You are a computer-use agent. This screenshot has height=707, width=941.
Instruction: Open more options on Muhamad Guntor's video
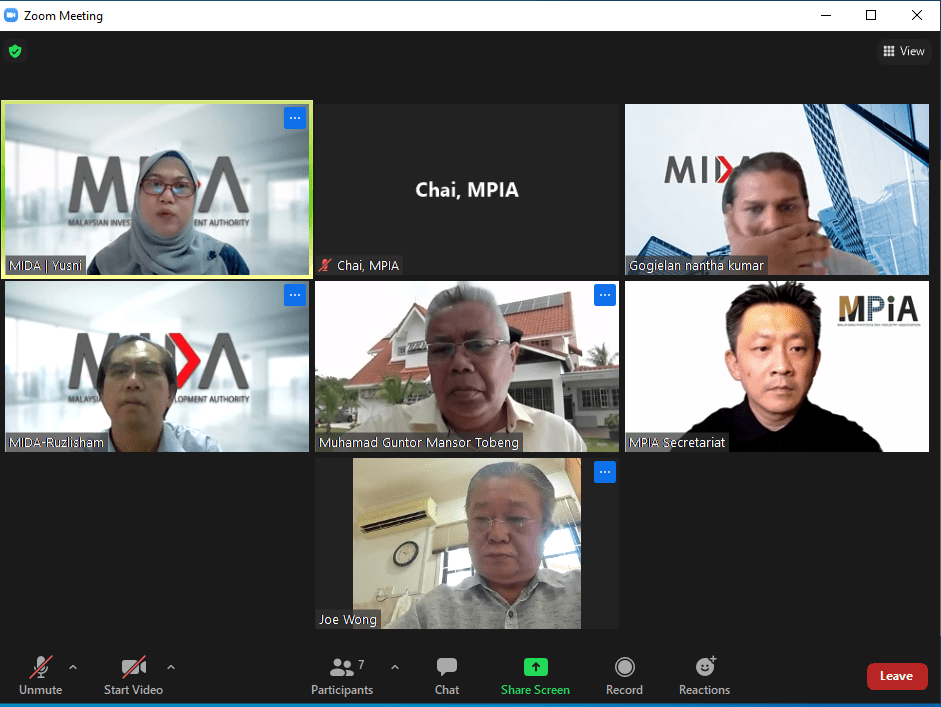[x=604, y=295]
